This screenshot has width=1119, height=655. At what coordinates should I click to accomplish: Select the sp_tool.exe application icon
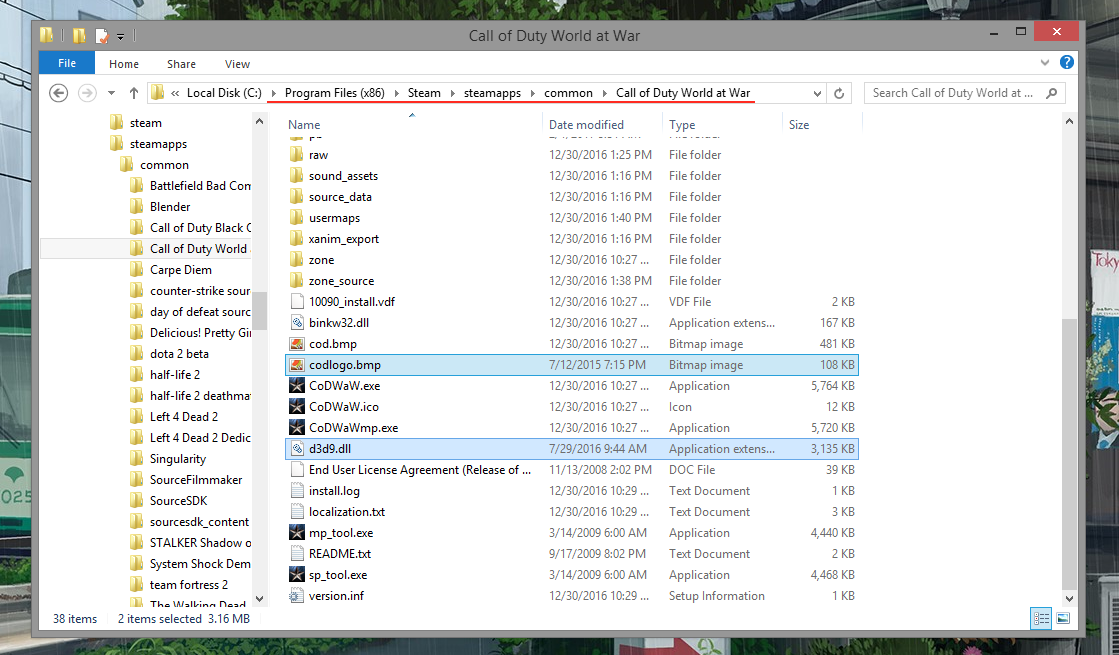(x=297, y=574)
